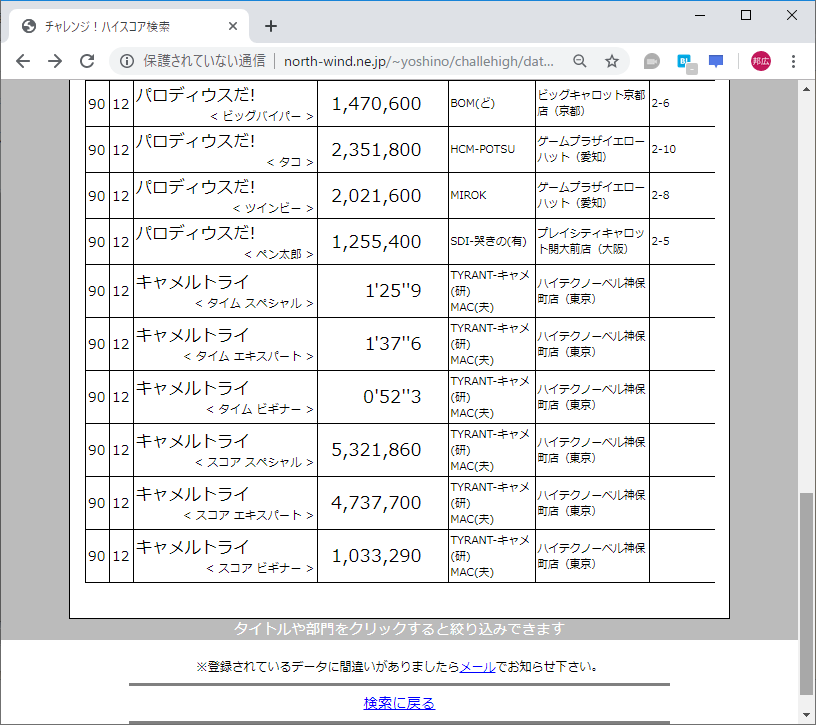Open a new browser tab
Viewport: 816px width, 725px height.
tap(271, 26)
